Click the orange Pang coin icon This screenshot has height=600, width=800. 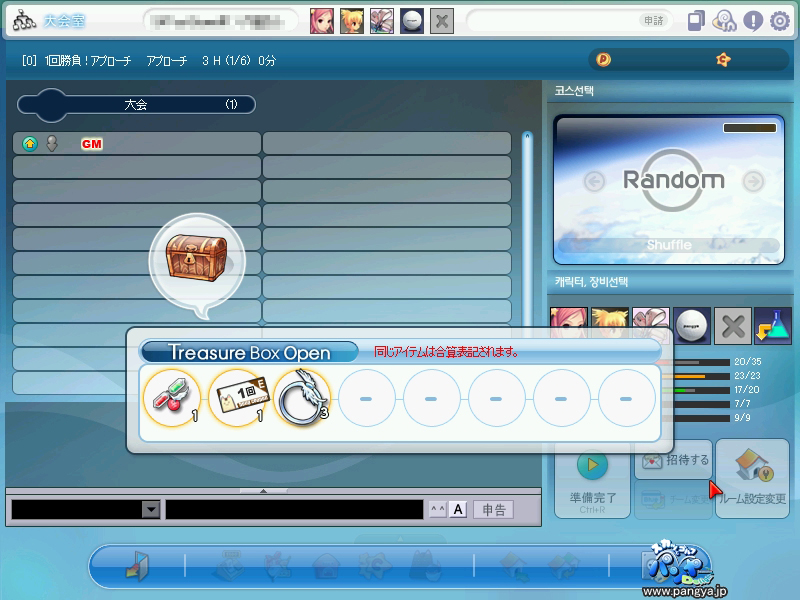(x=604, y=60)
